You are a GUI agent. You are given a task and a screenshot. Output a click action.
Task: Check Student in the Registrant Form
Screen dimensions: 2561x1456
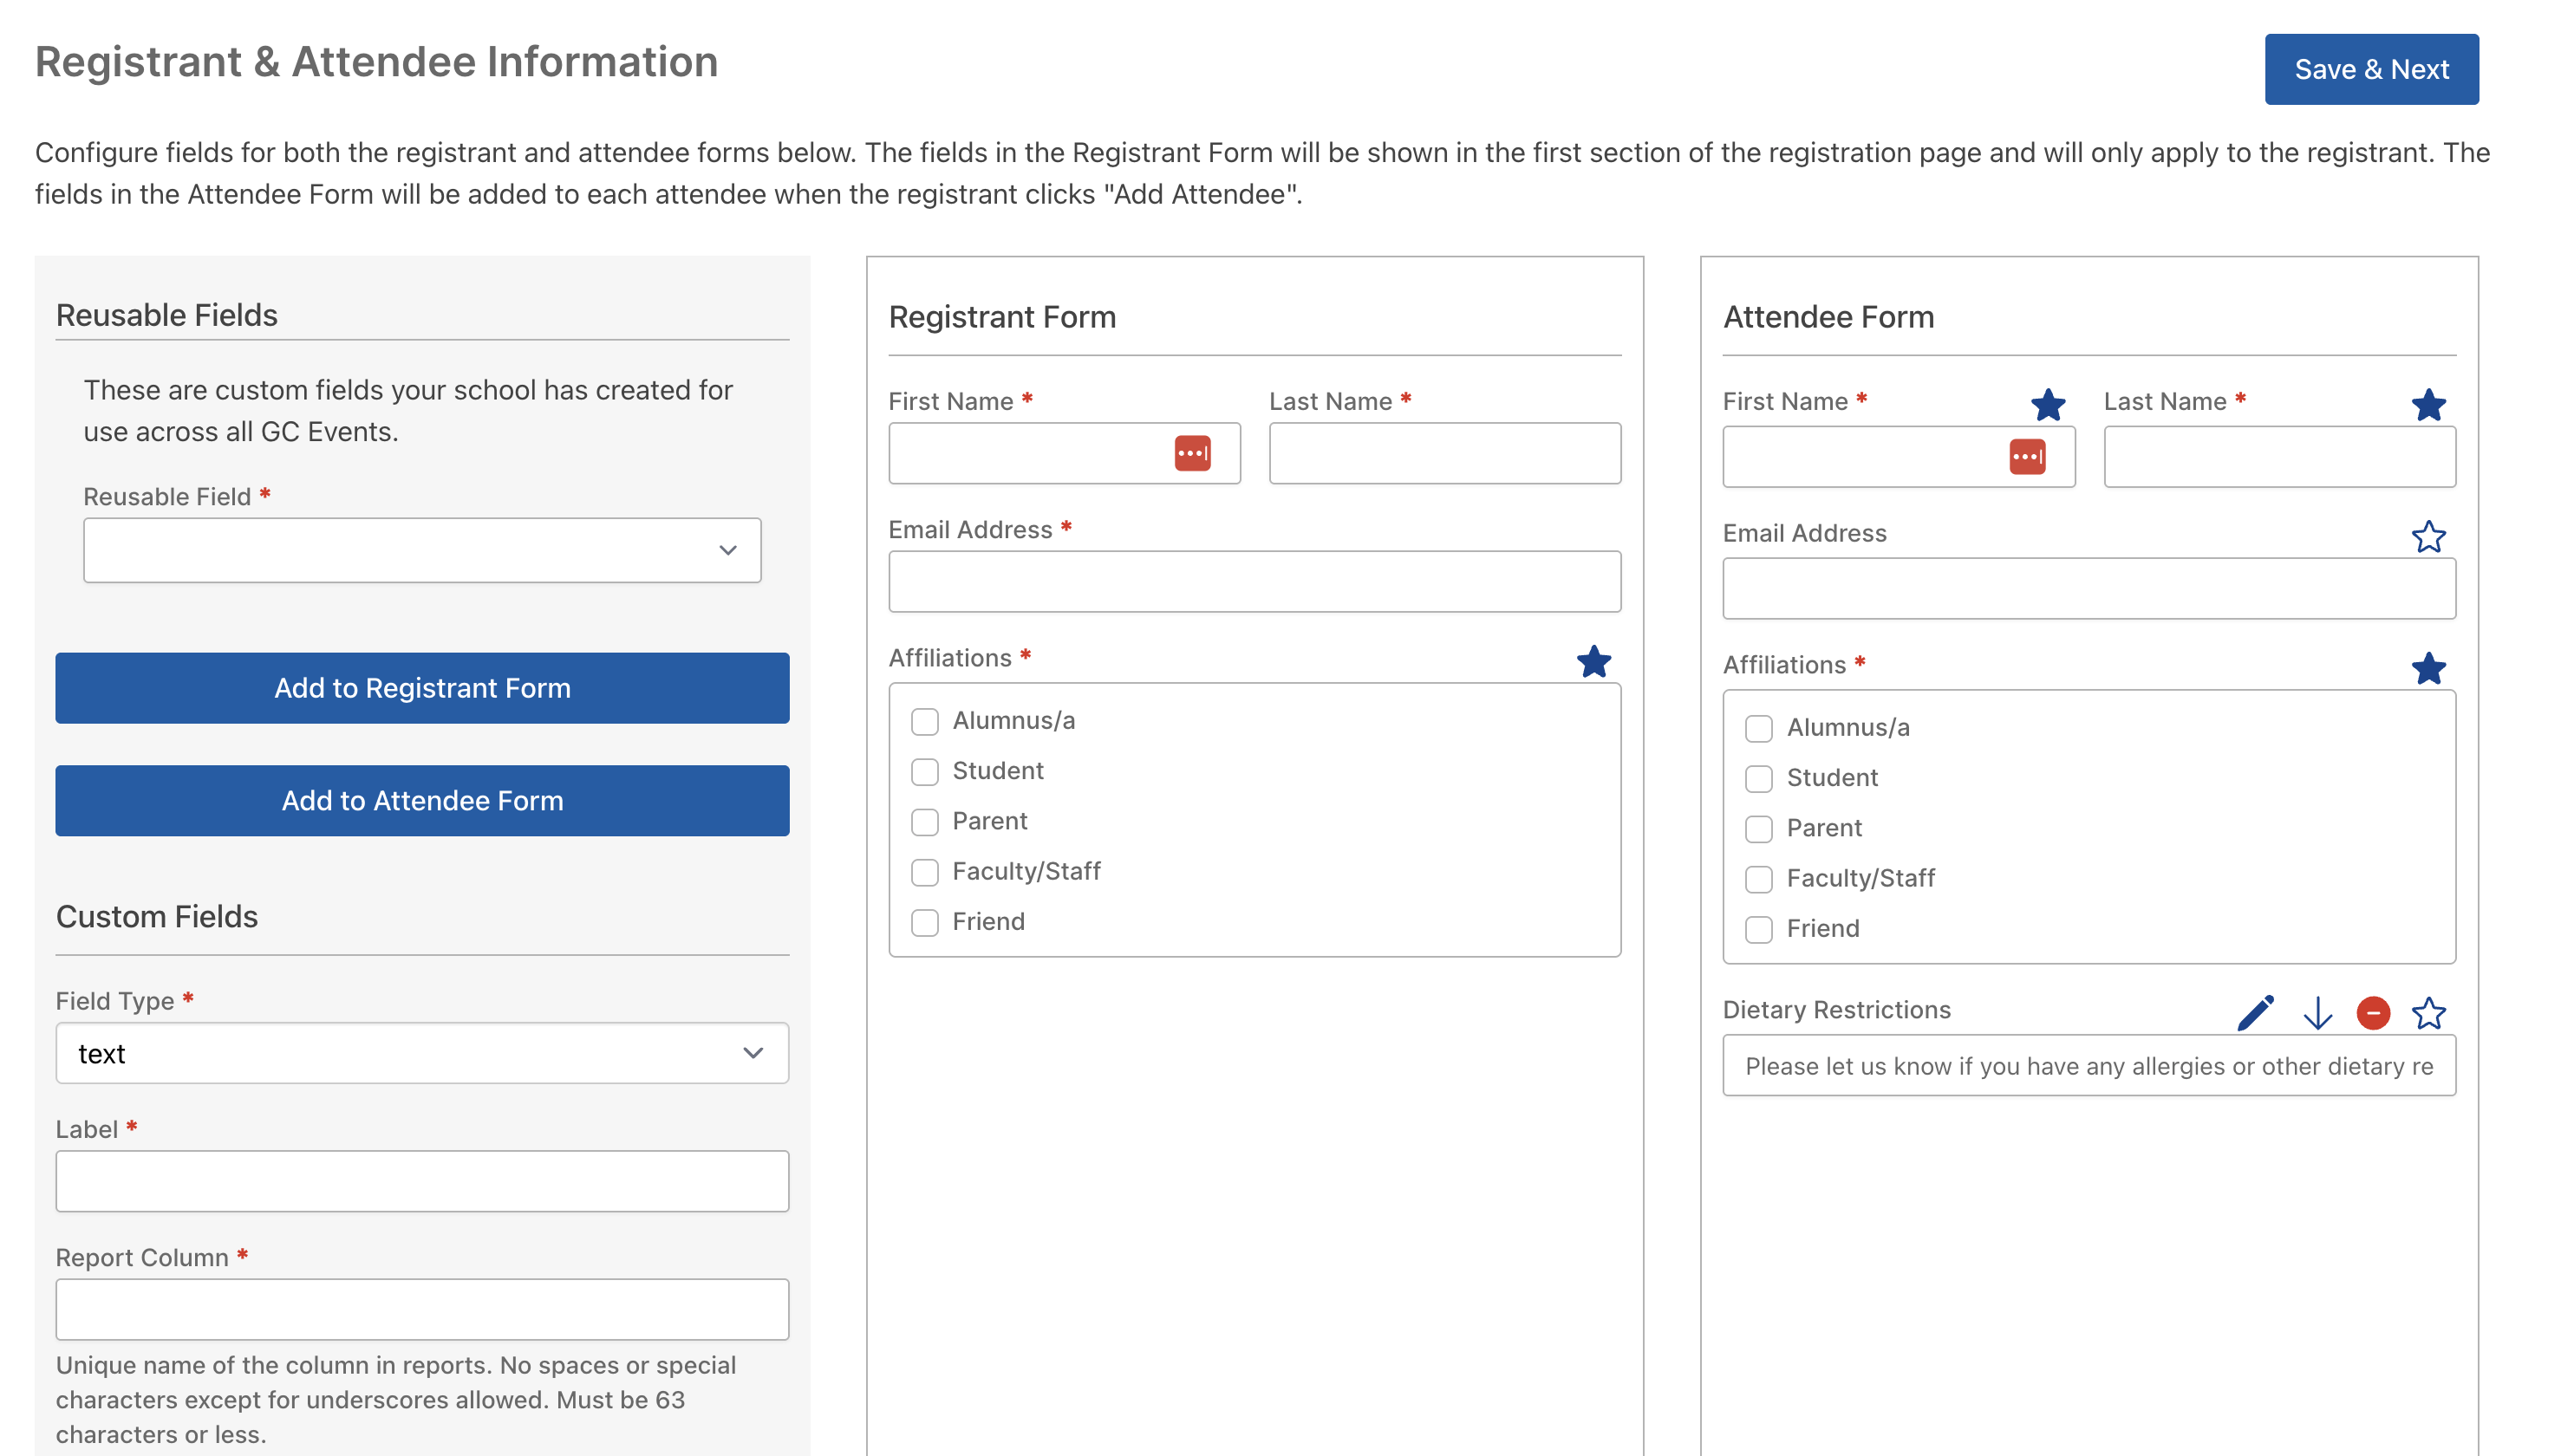click(x=923, y=771)
